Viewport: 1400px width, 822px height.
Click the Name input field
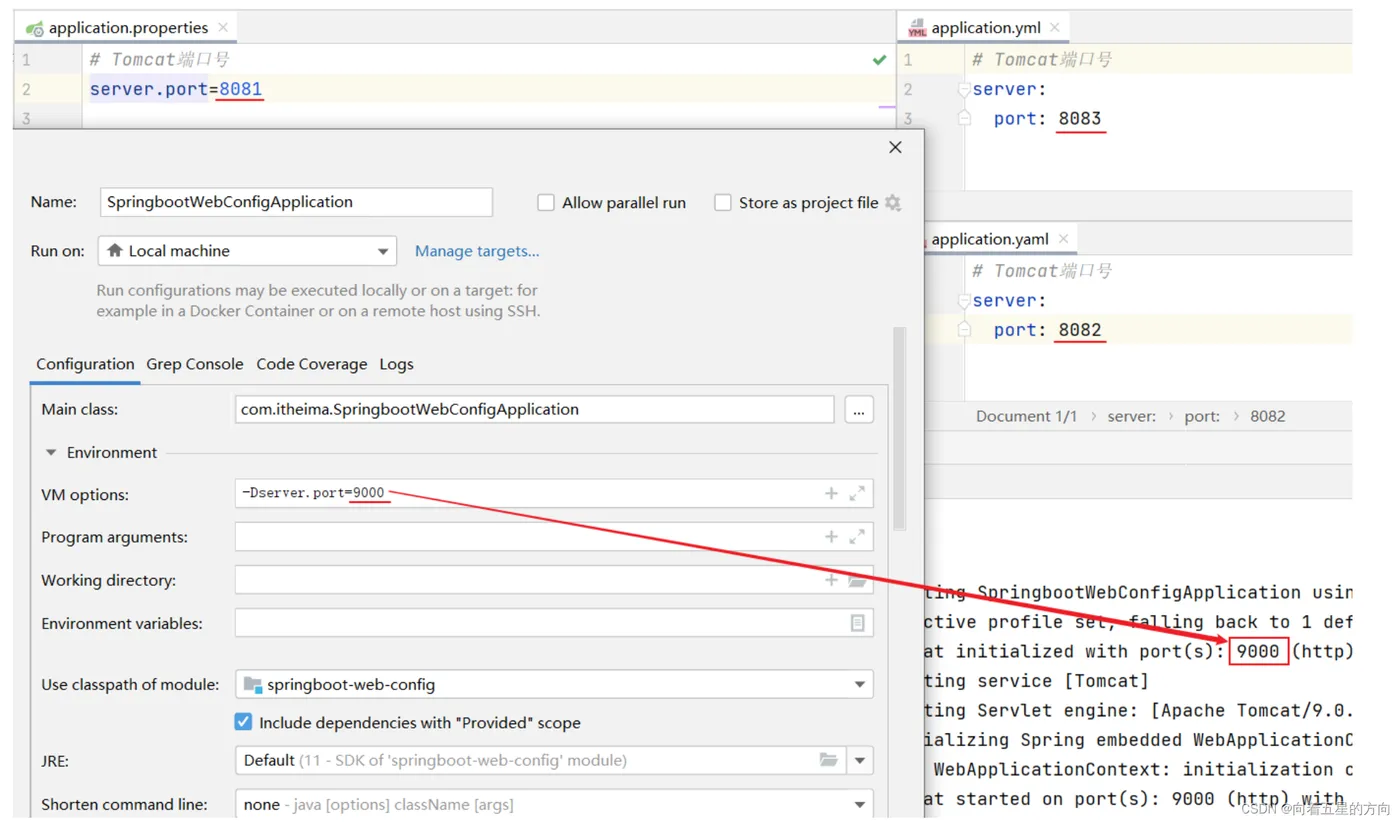(x=296, y=202)
